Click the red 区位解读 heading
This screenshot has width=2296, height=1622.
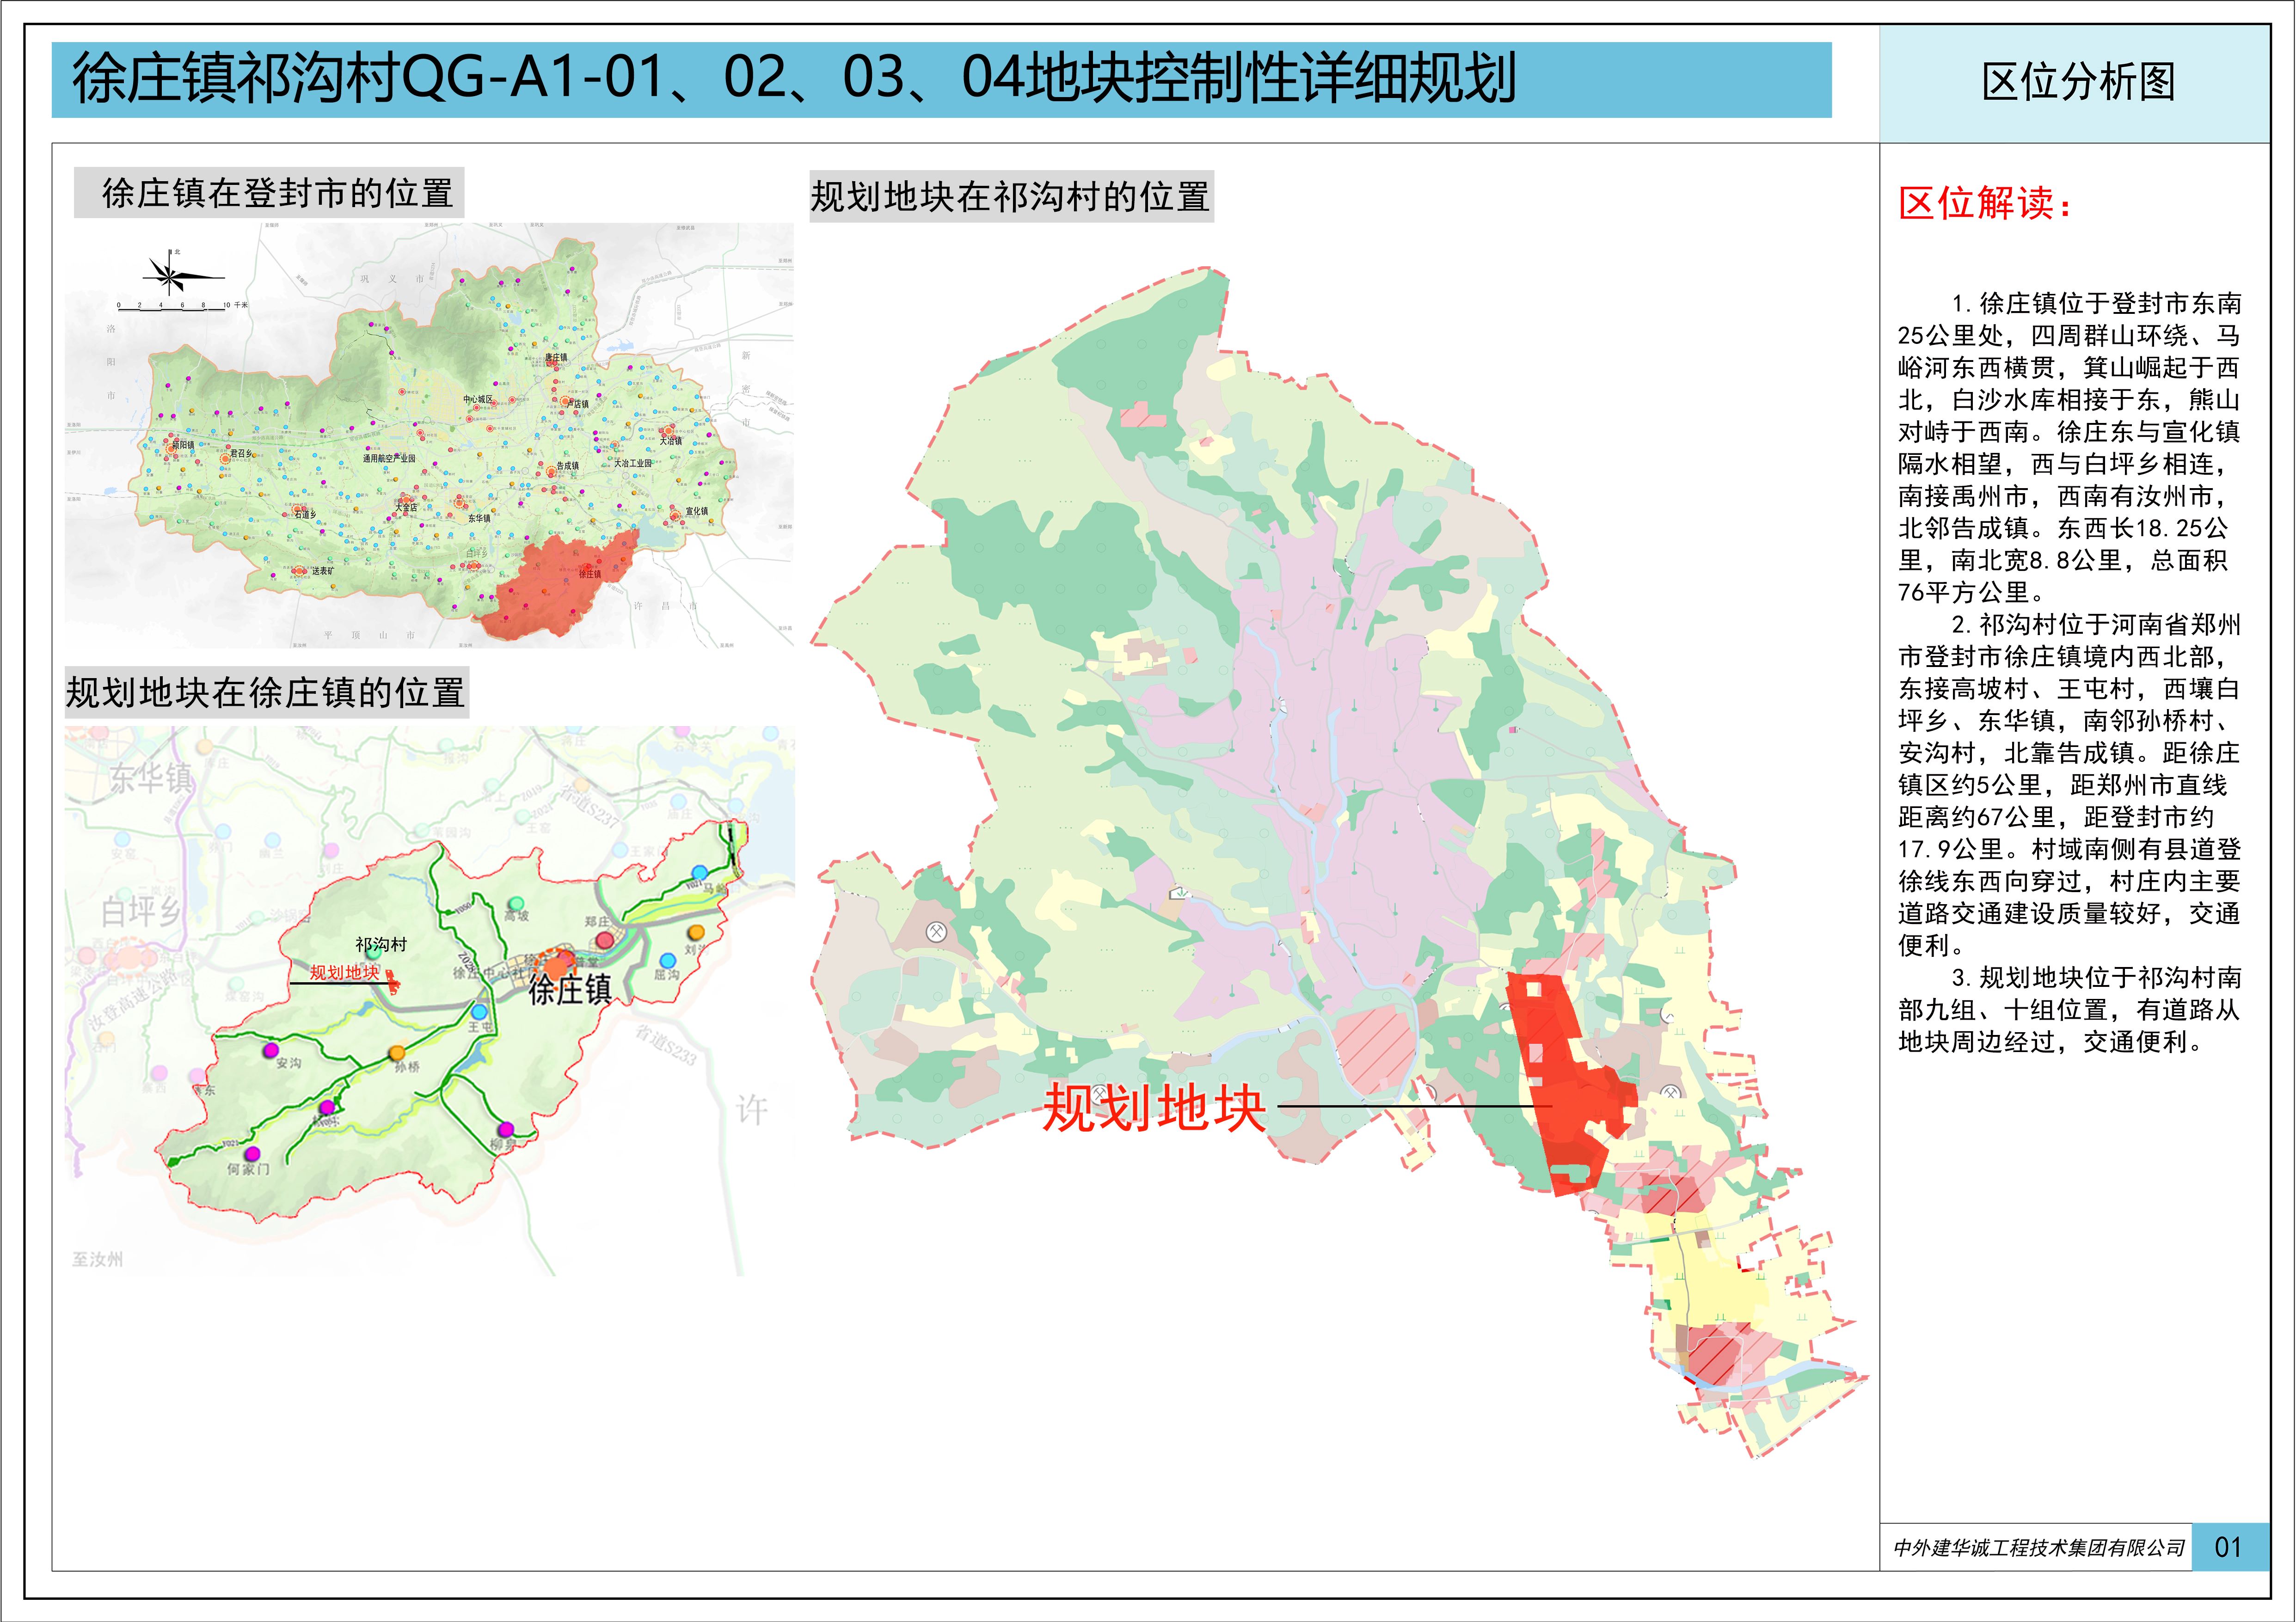tap(1983, 203)
